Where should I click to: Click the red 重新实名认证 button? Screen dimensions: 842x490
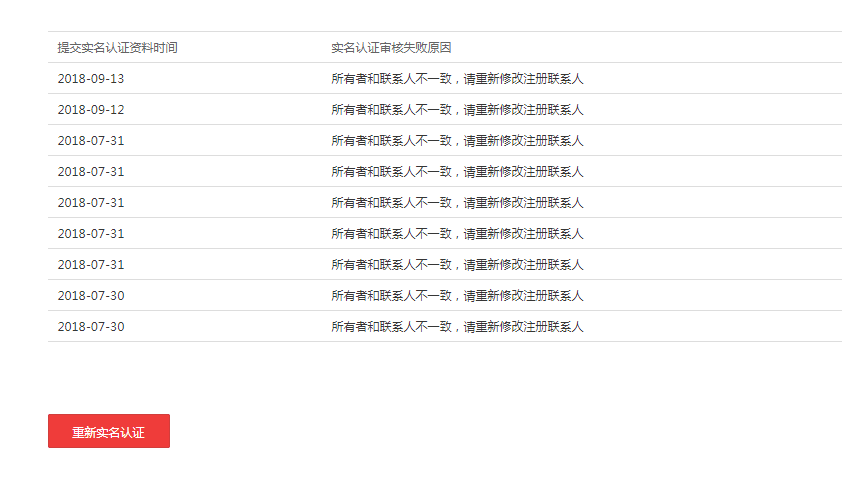pyautogui.click(x=109, y=431)
